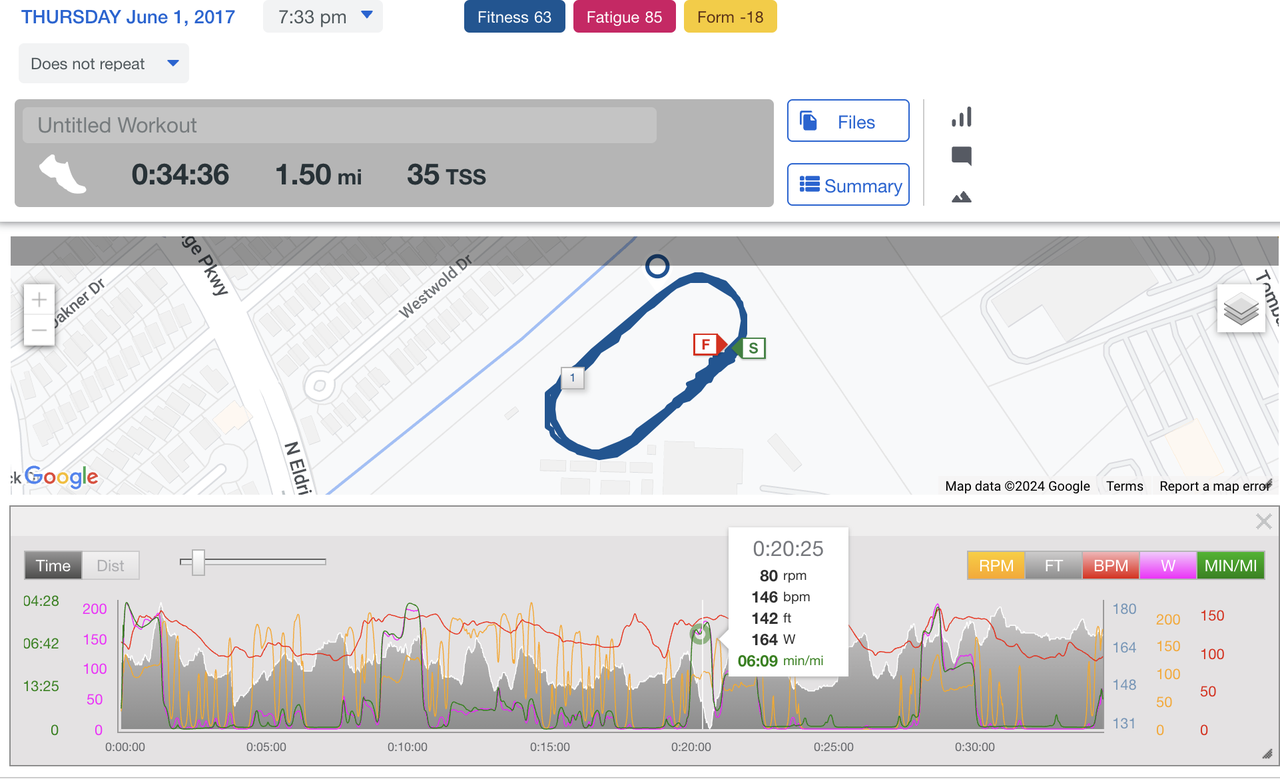This screenshot has width=1280, height=779.
Task: Toggle the MIN/MI pace series
Action: click(1230, 566)
